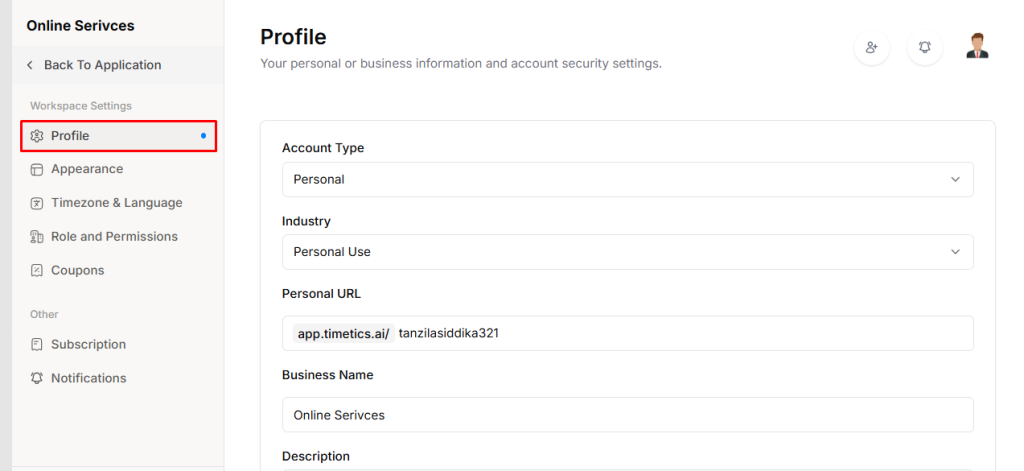
Task: Go to Appearance settings
Action: 87,169
